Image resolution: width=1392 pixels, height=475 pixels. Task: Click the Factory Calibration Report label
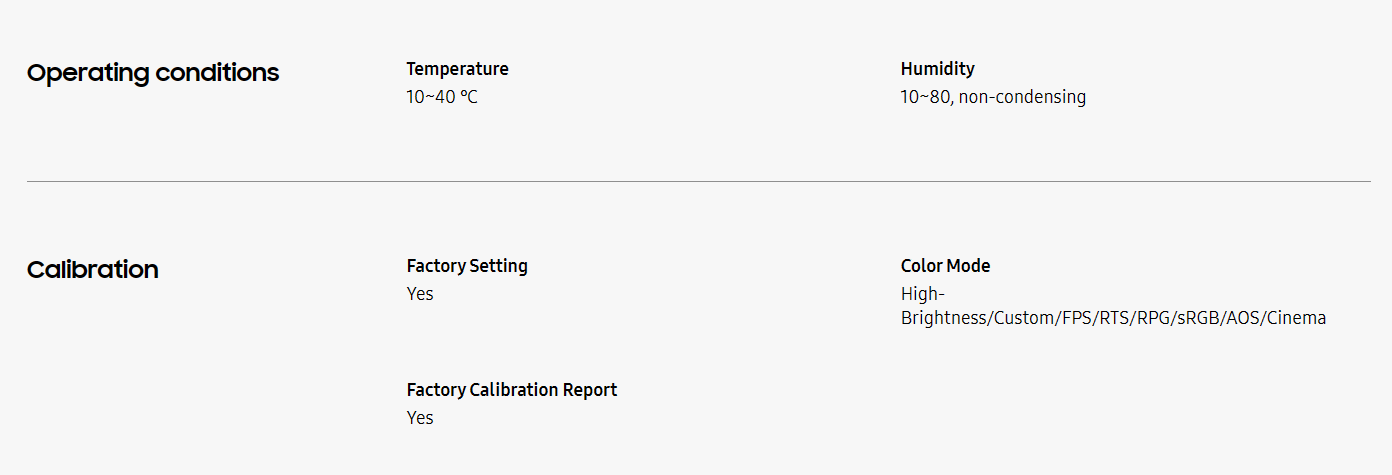click(x=512, y=390)
